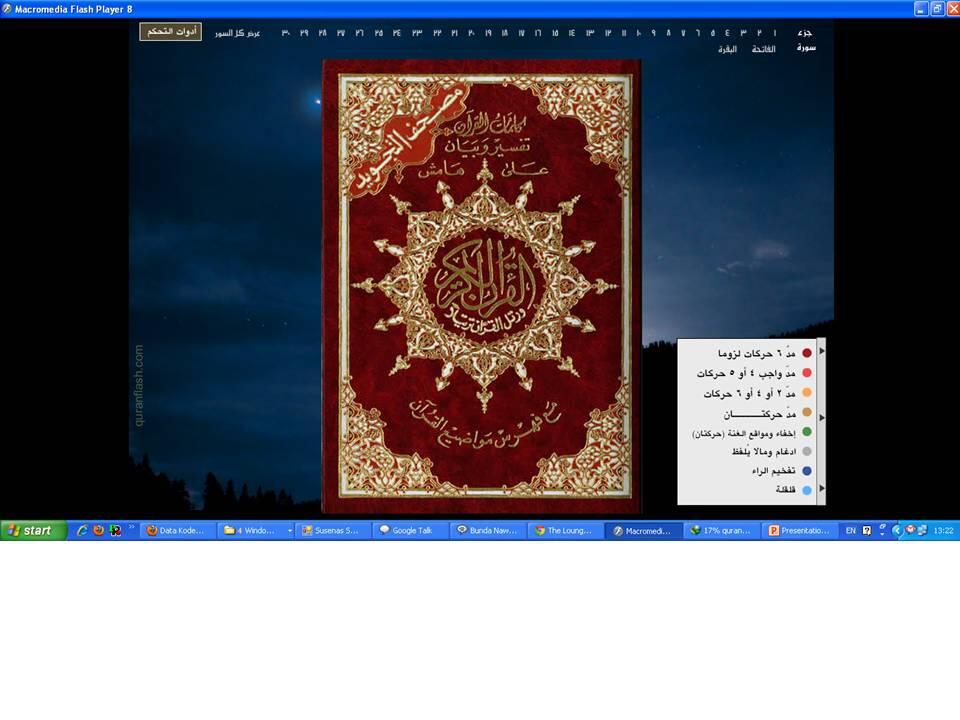
Task: Click the dark blue تفخيم الراء dot
Action: [x=807, y=471]
